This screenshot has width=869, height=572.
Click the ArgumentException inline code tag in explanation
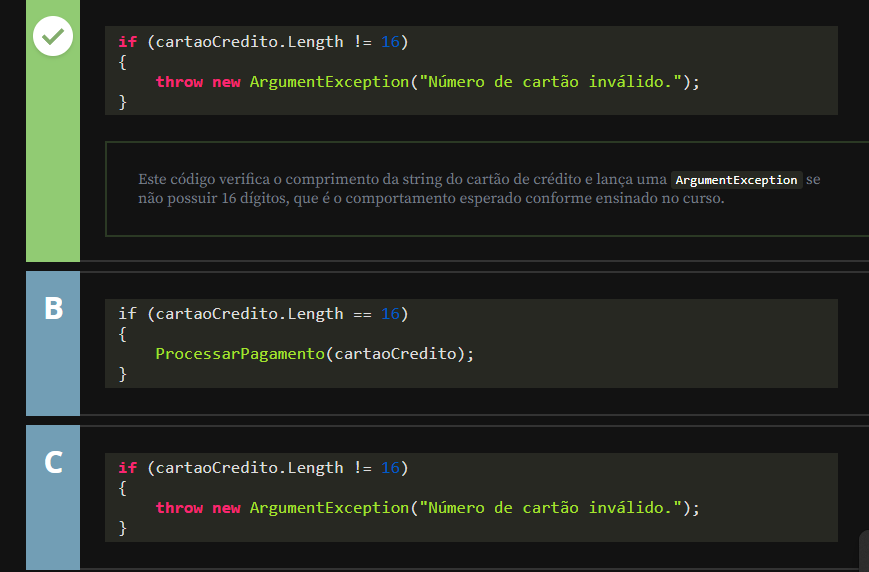click(736, 180)
